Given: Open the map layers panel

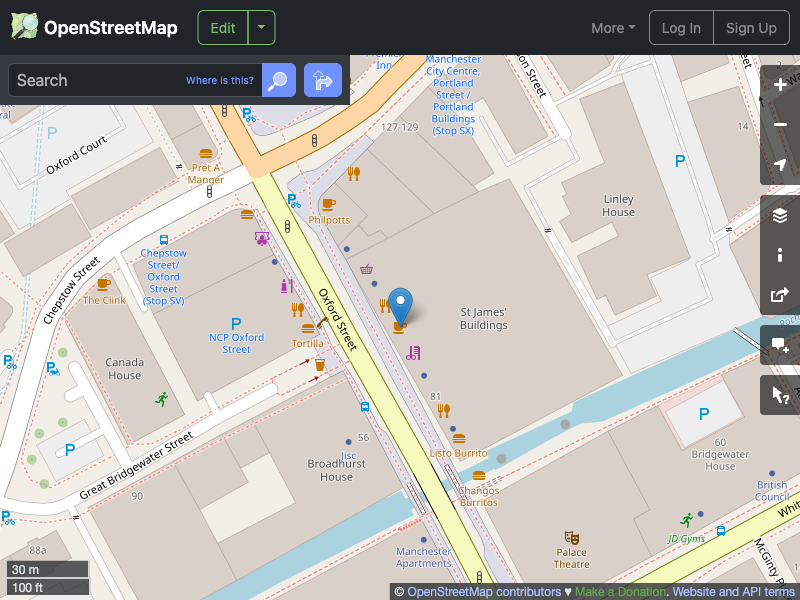Looking at the screenshot, I should 780,214.
